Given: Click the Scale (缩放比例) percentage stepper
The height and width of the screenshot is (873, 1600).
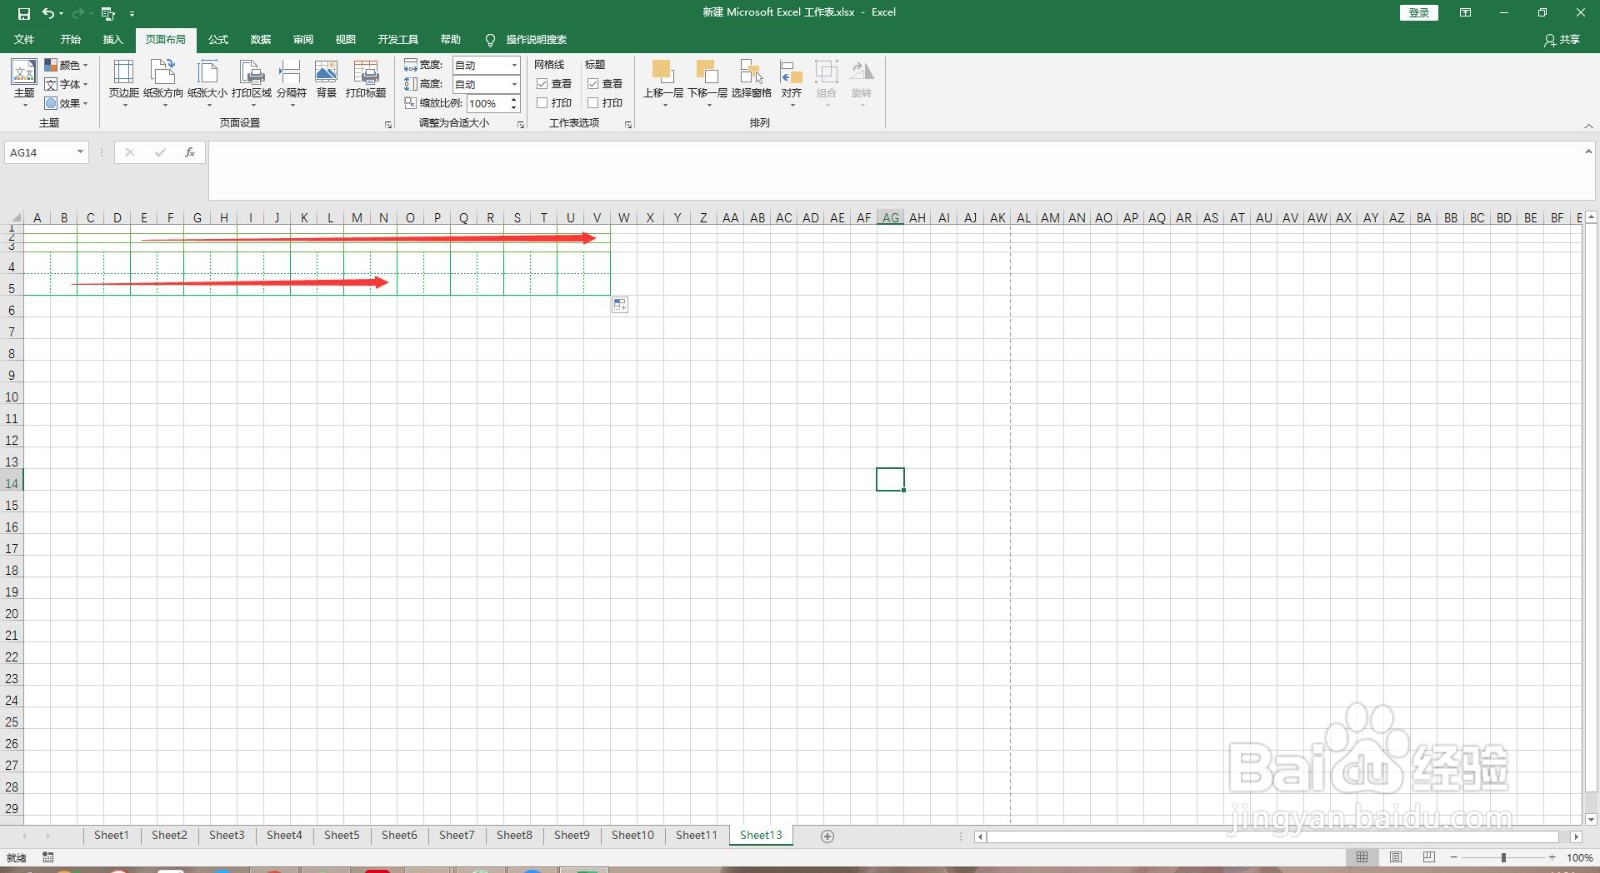Looking at the screenshot, I should [514, 103].
